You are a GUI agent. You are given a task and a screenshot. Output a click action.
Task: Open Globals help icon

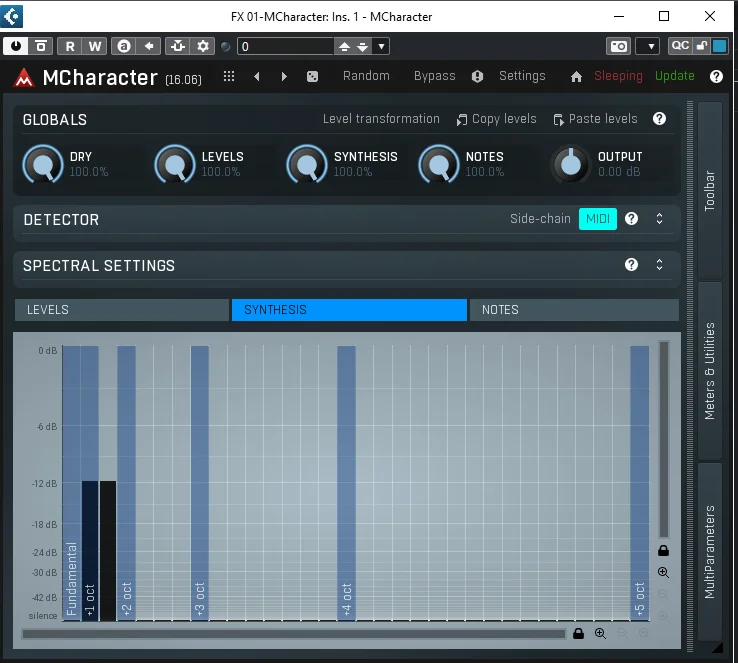point(659,119)
